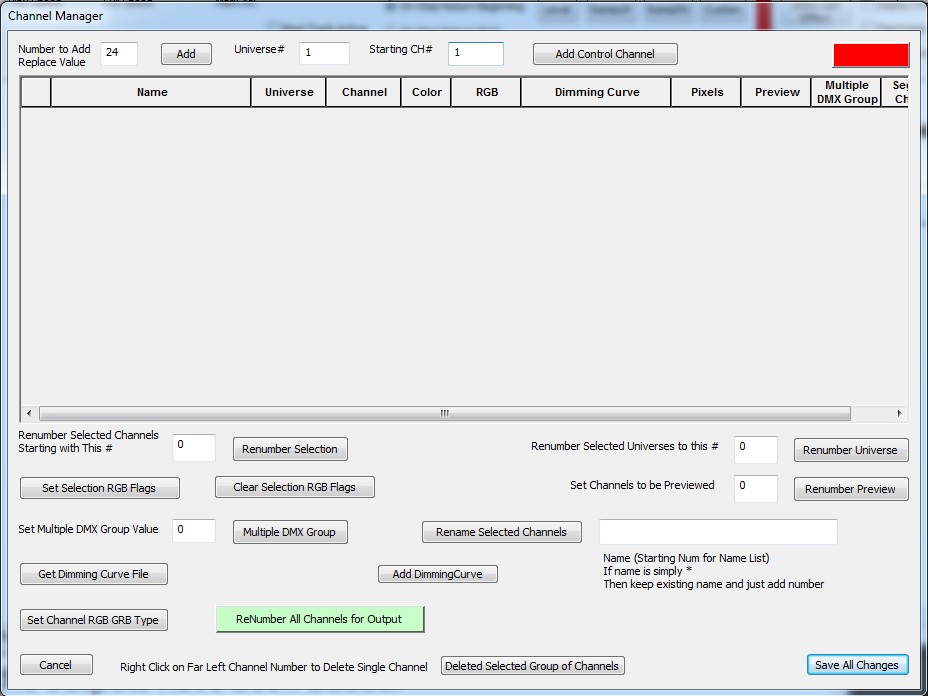Click Multiple DMX Group button

pos(290,532)
